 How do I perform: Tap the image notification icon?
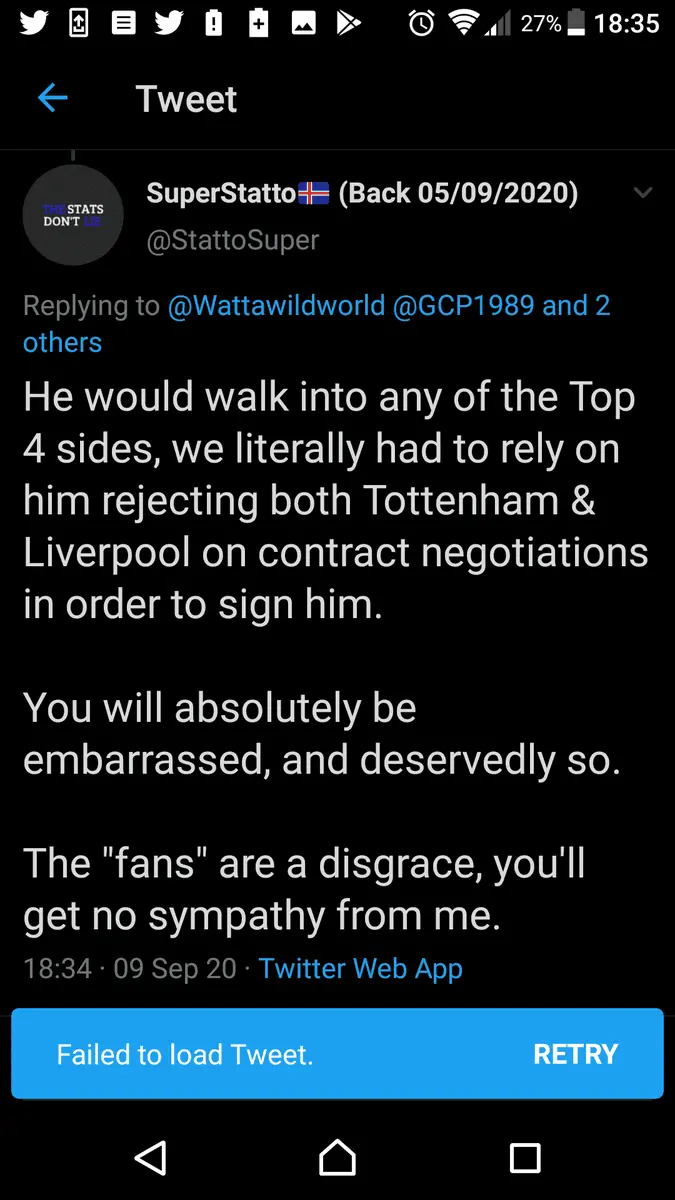coord(303,23)
